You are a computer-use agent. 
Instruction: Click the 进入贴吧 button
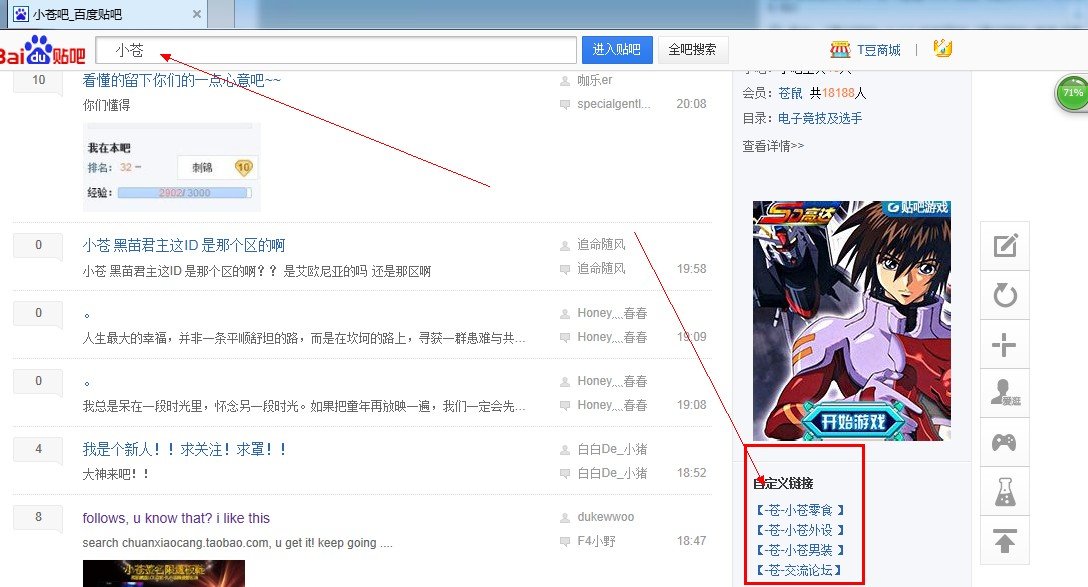(x=617, y=50)
